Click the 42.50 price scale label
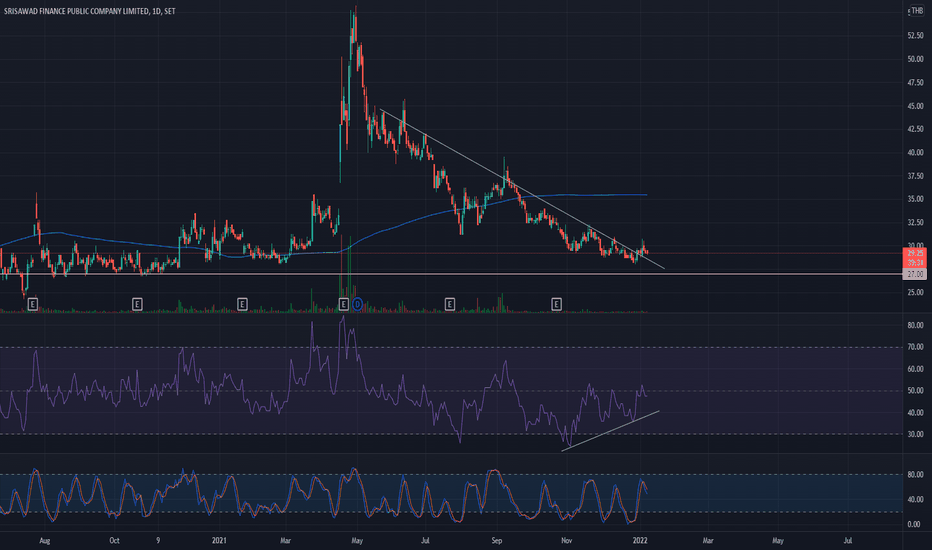Viewport: 932px width, 550px height. coord(915,129)
